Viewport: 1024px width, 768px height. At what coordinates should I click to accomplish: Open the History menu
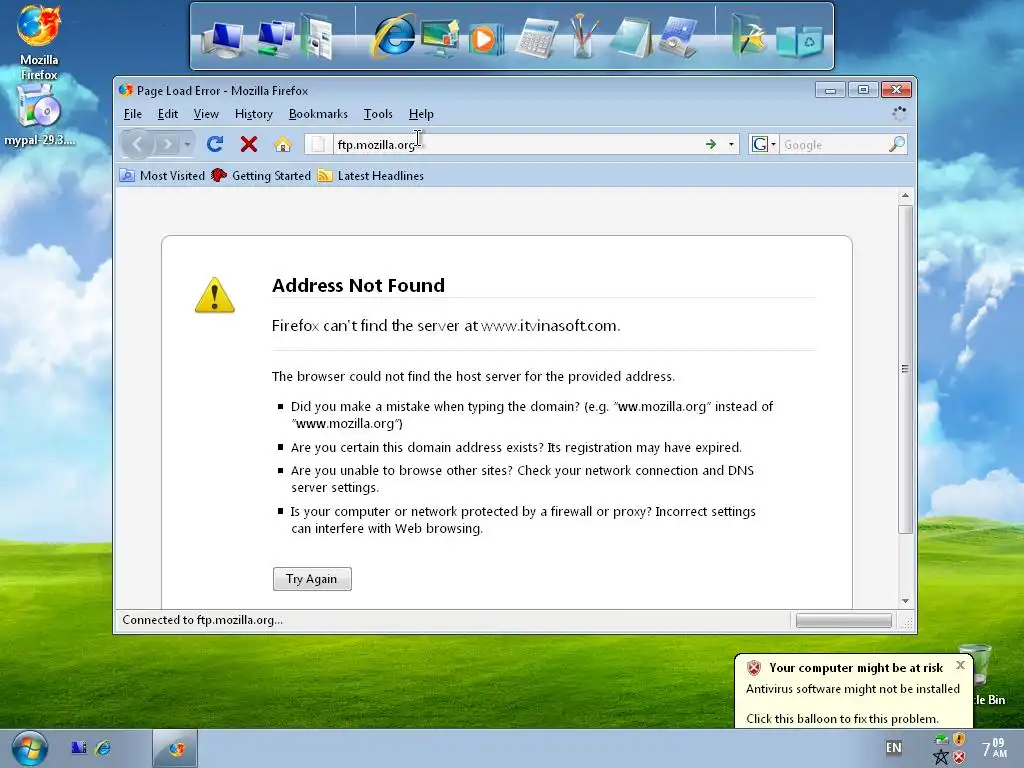point(253,114)
